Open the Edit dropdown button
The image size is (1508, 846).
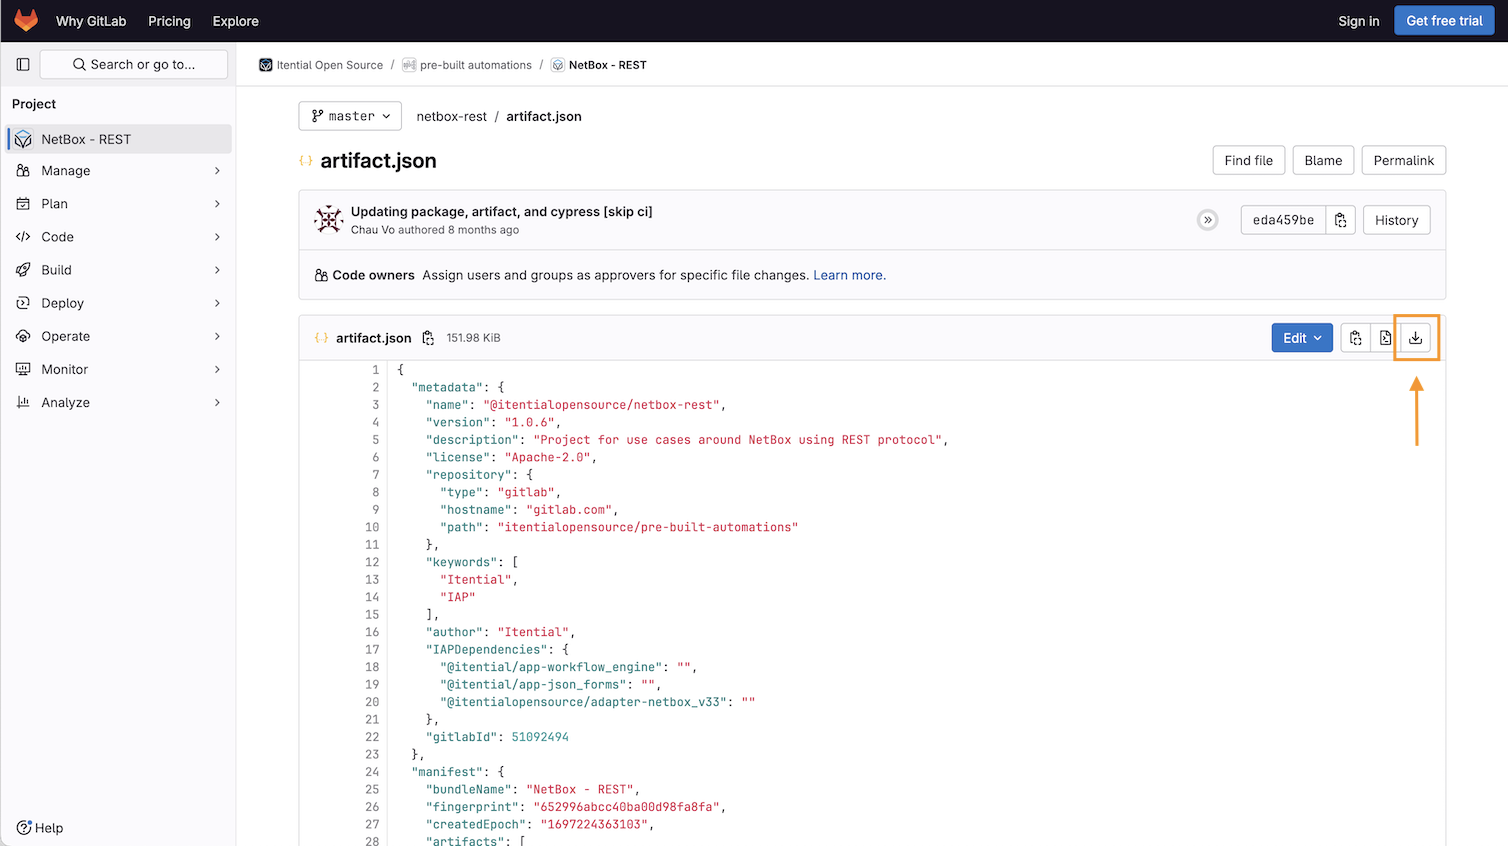pyautogui.click(x=1301, y=338)
